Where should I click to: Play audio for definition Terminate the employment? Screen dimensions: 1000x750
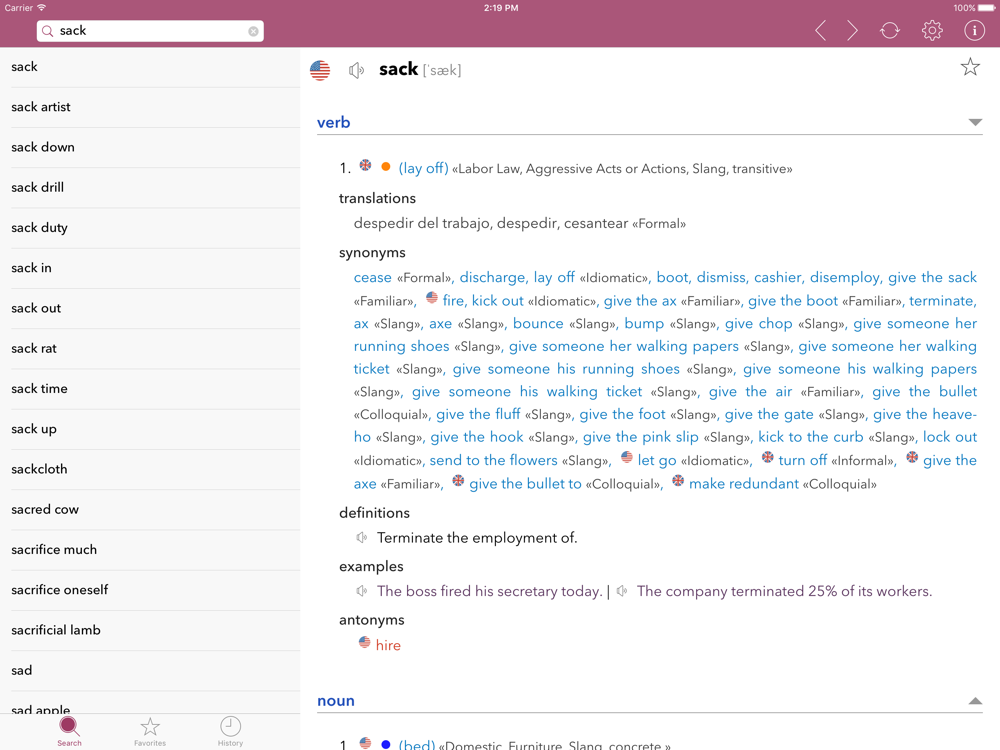point(362,538)
